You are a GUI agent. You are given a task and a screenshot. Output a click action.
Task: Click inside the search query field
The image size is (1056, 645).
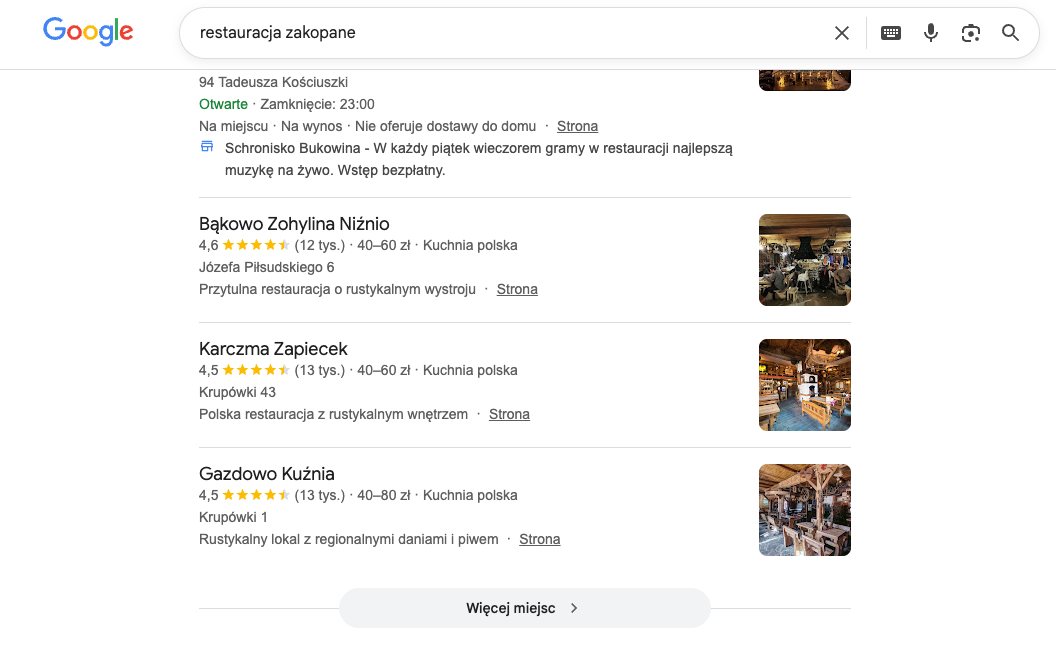tap(500, 33)
